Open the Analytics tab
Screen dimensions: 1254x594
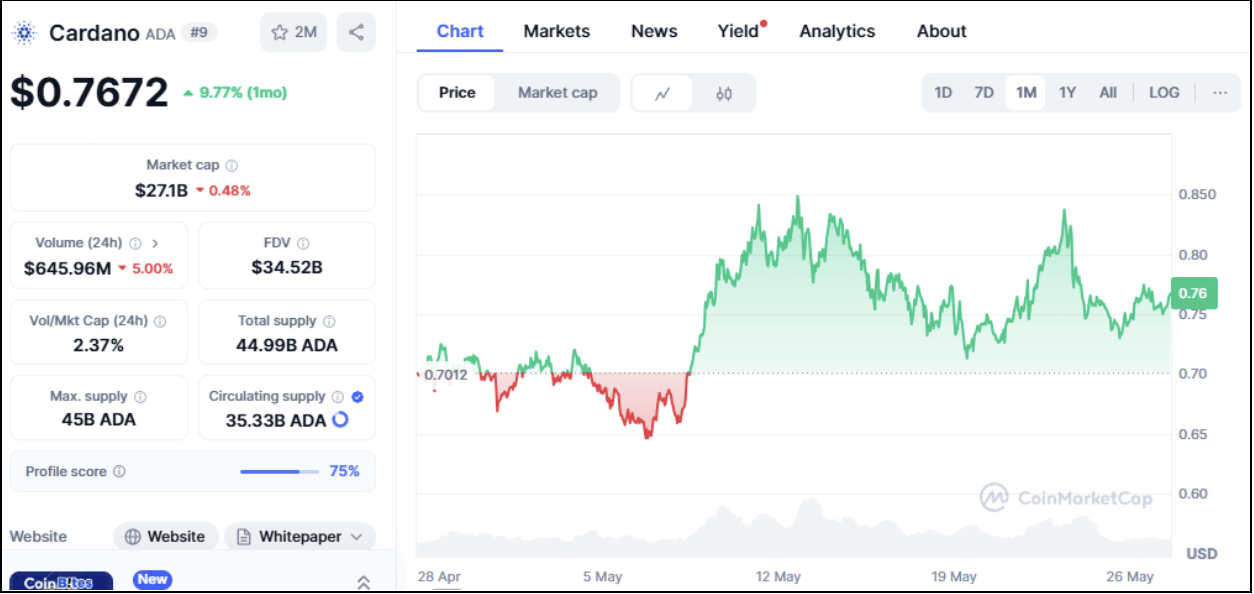[837, 31]
